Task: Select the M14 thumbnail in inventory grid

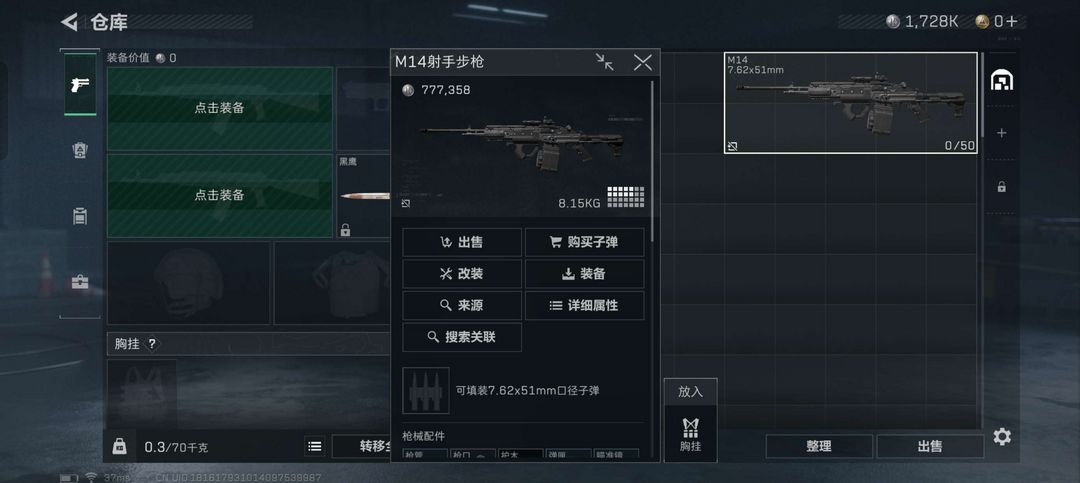Action: tap(851, 103)
